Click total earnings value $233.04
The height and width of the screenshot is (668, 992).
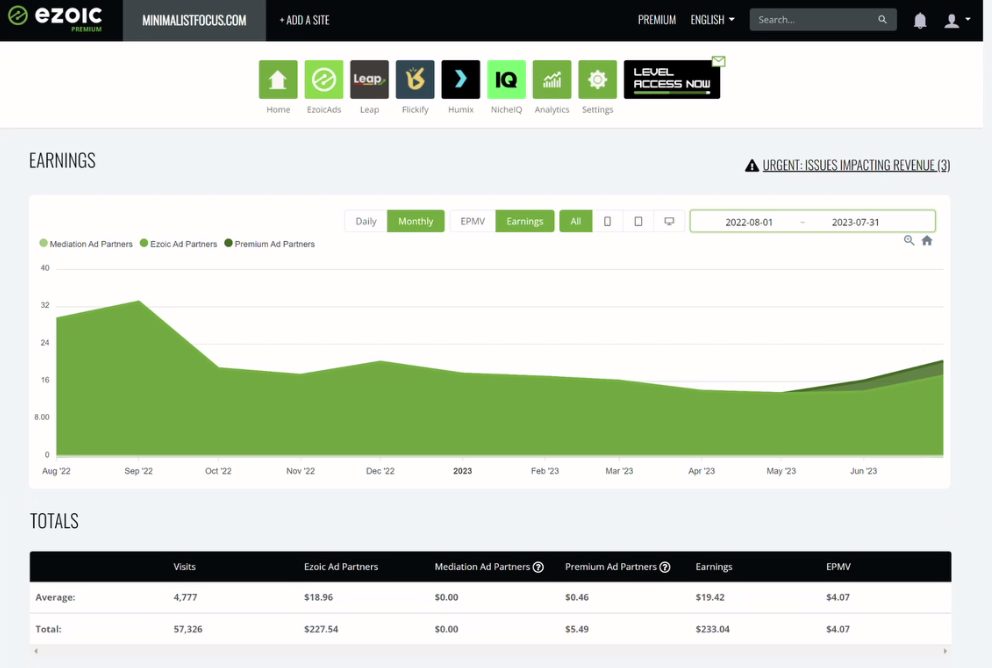click(x=712, y=629)
